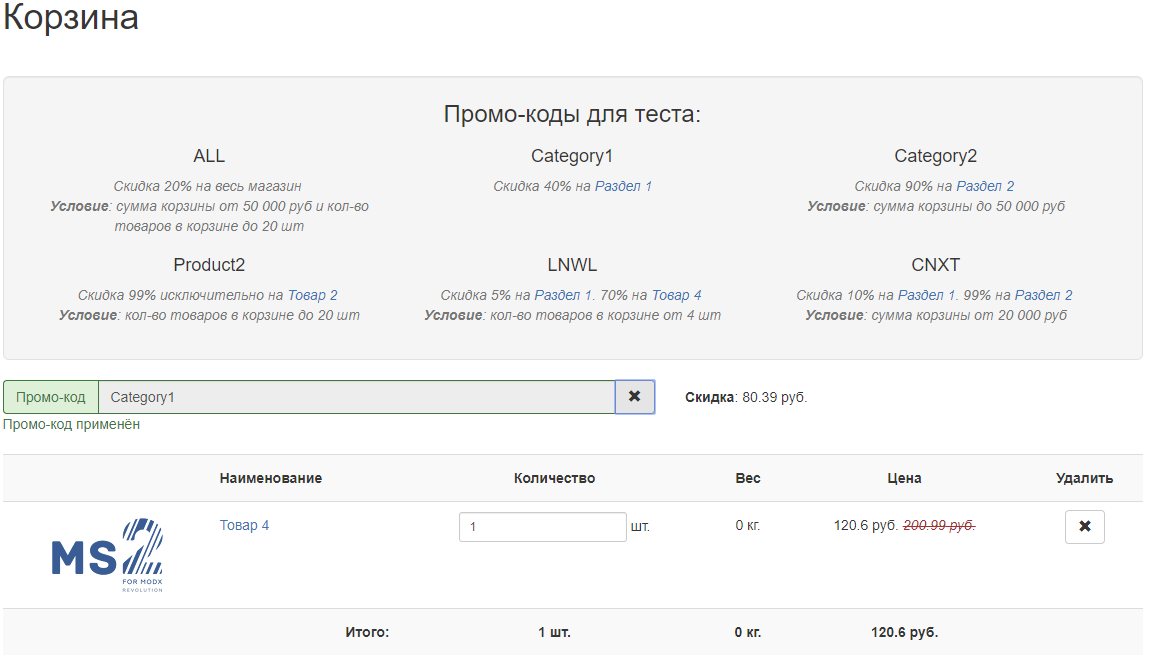Click the green Промо-код label
Image resolution: width=1151 pixels, height=656 pixels.
(51, 397)
